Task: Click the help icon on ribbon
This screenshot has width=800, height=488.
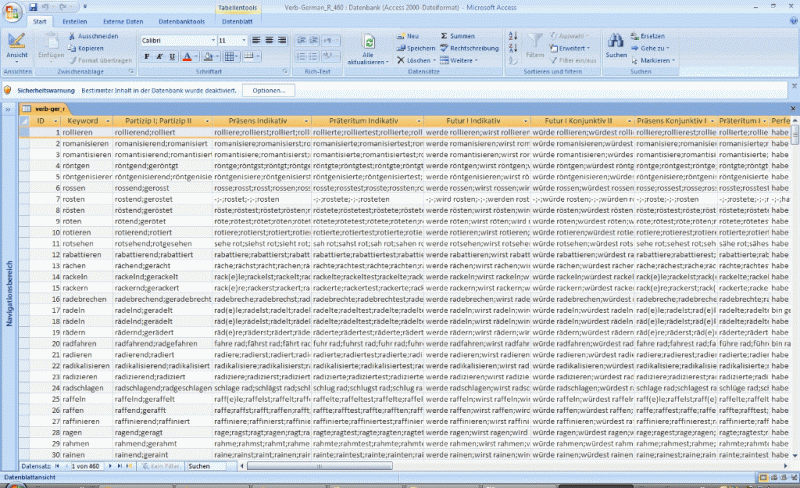Action: click(793, 21)
